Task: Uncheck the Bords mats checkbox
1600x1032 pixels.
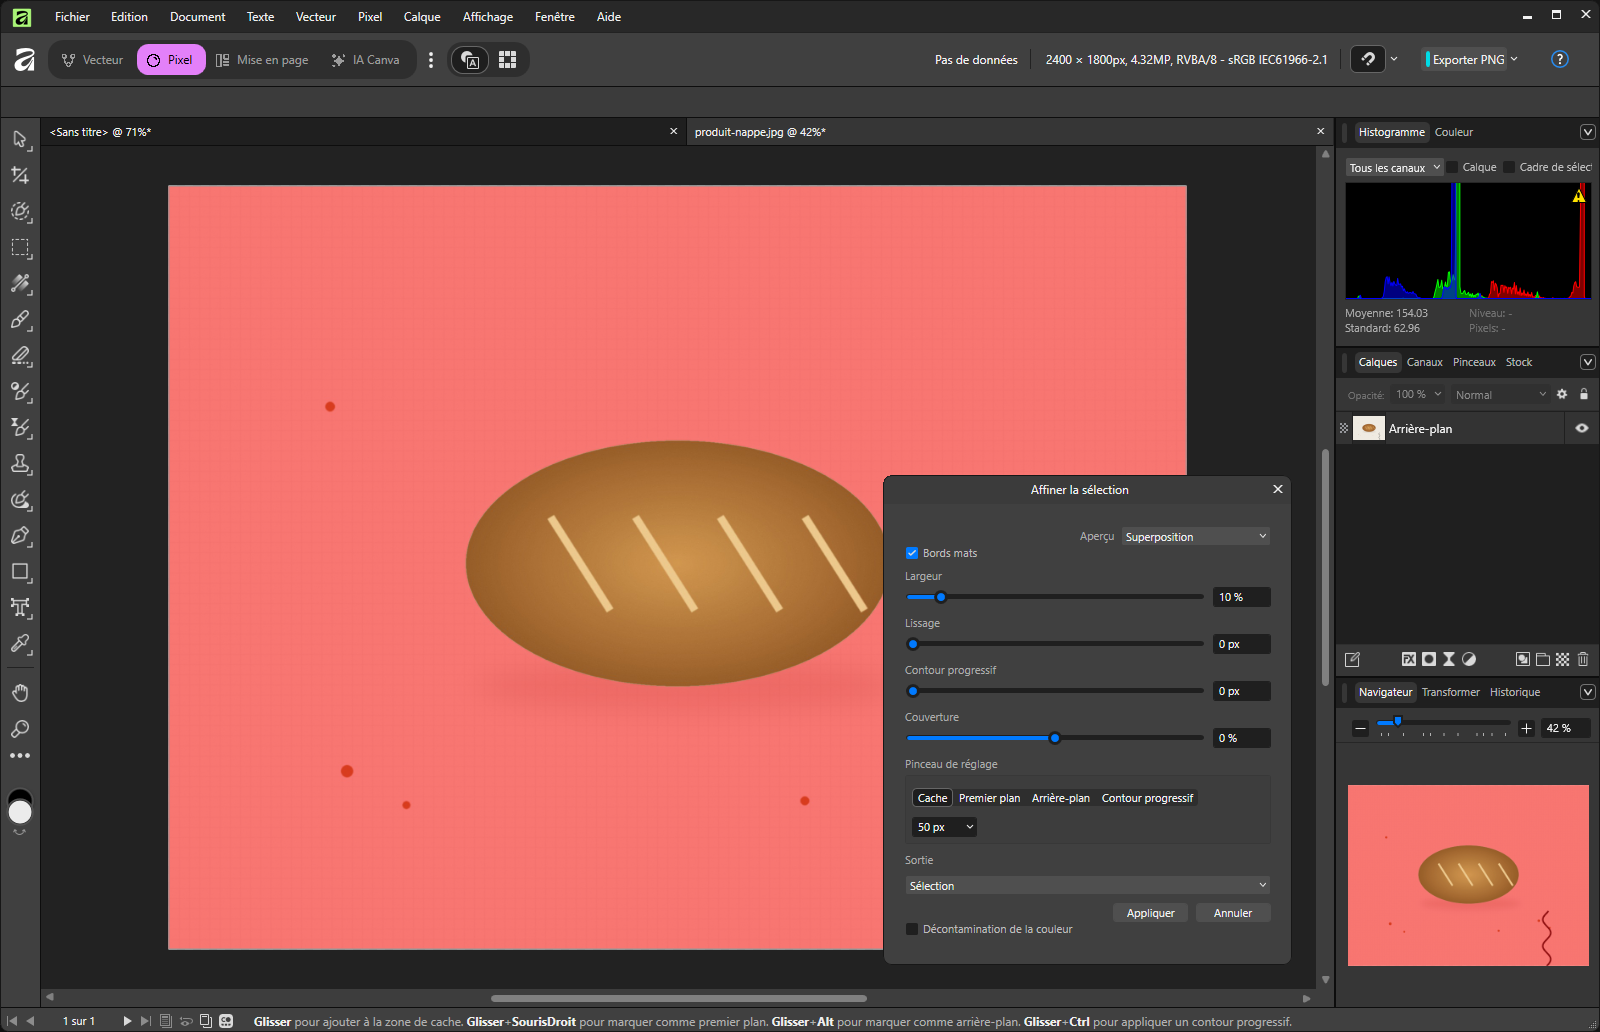Action: tap(912, 553)
